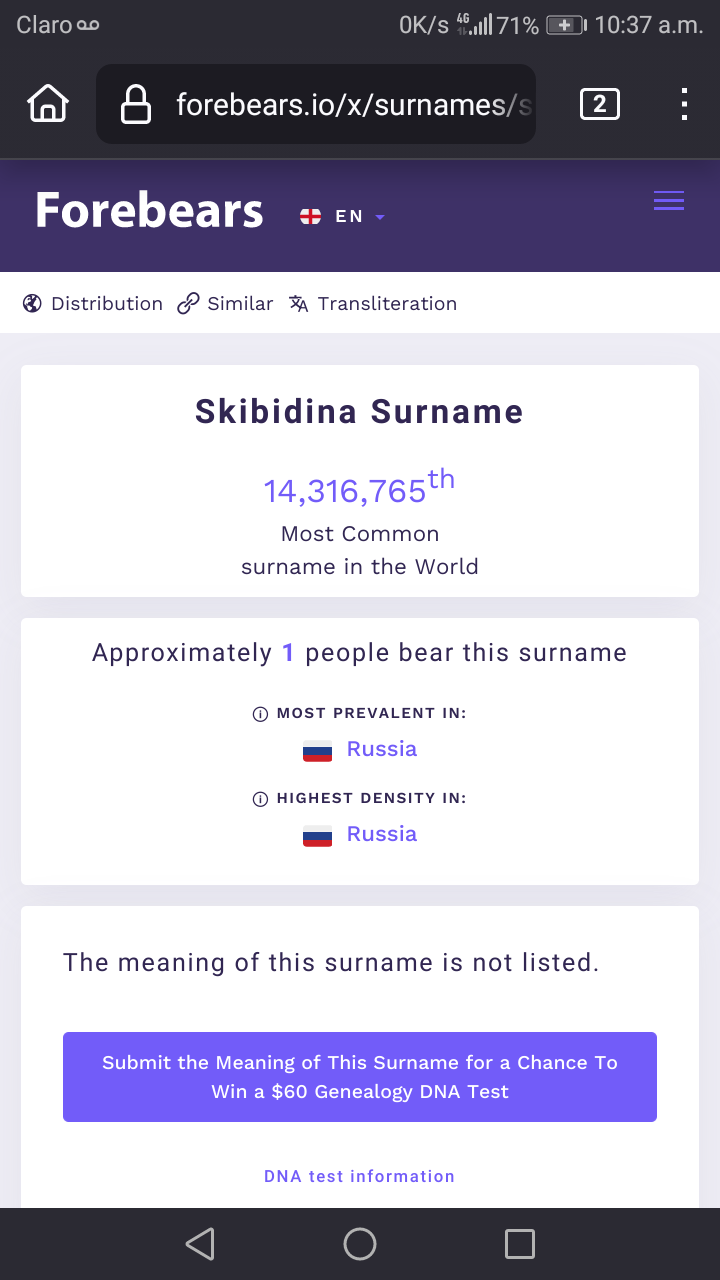Go to the Distribution section tab

tap(93, 304)
